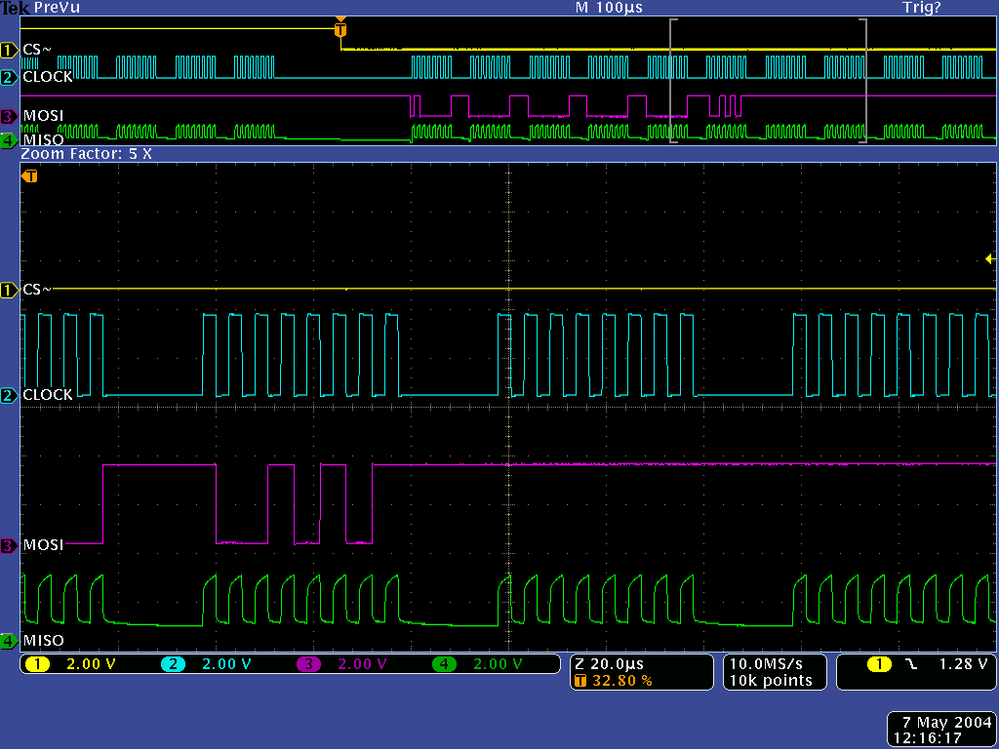Click the M 100µs main timebase readout
This screenshot has height=749, width=999.
[609, 8]
